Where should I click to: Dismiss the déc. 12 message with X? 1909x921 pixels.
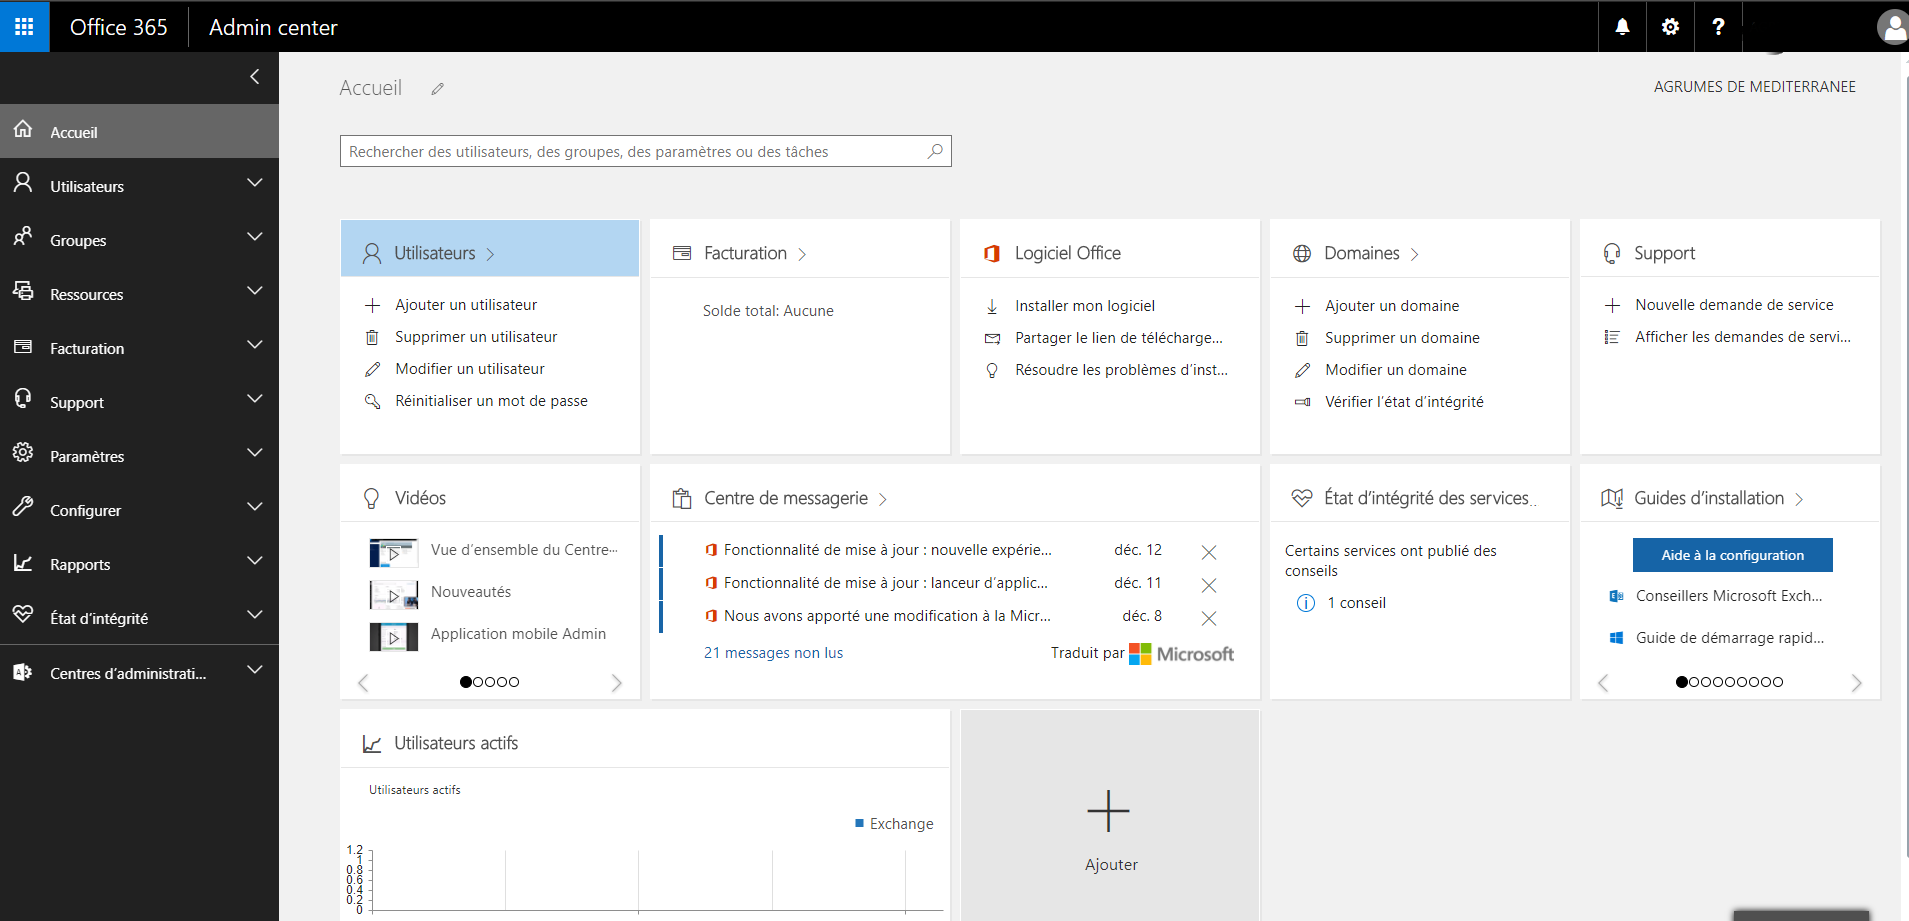tap(1208, 552)
